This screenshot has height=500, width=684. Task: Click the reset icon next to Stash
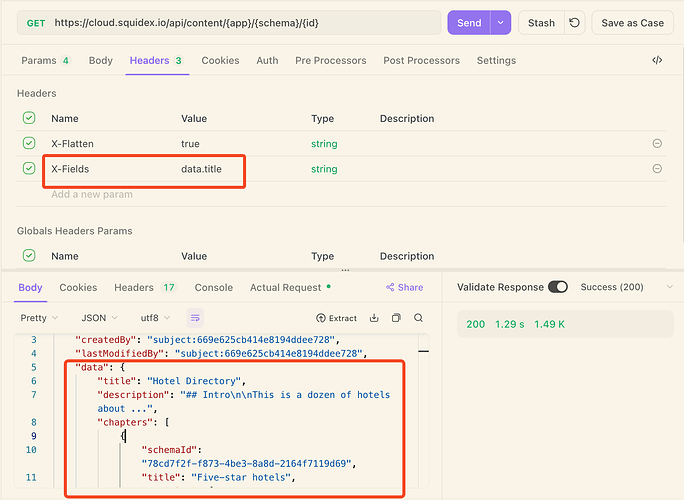coord(575,23)
